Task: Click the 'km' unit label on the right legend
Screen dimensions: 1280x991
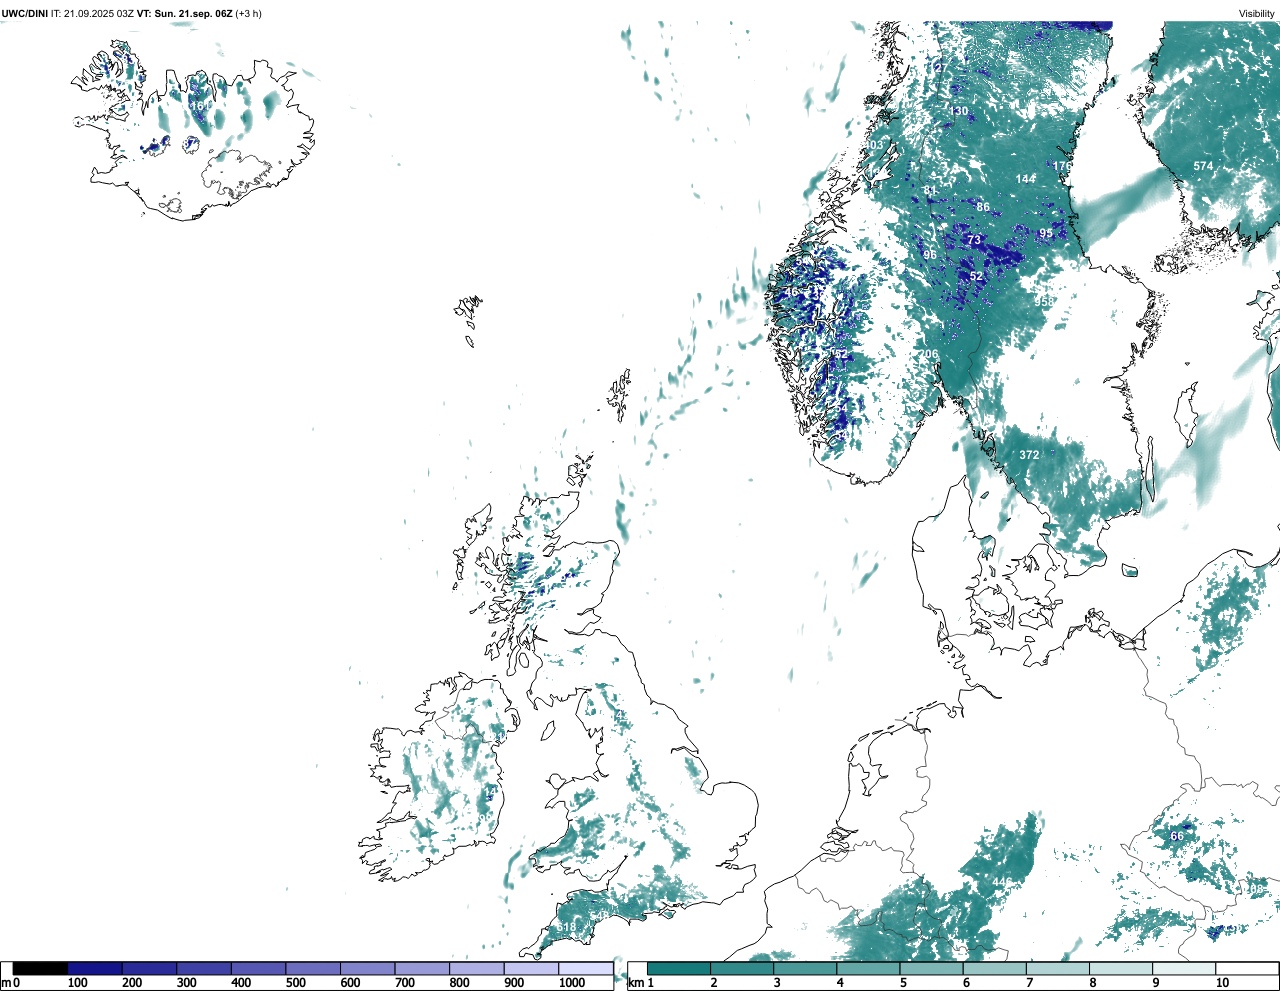Action: point(636,983)
